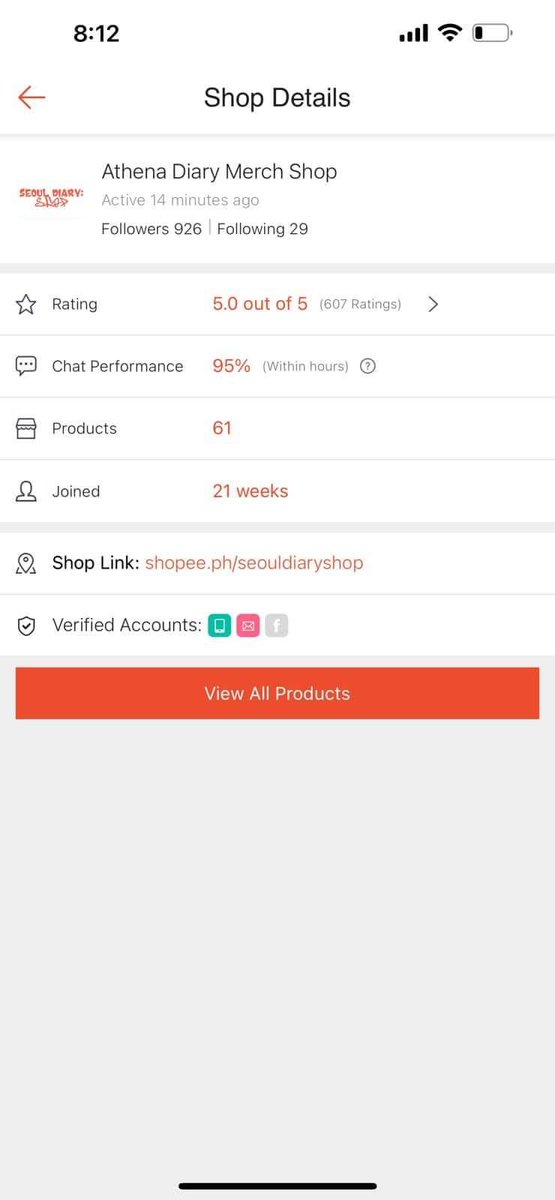This screenshot has width=555, height=1200.
Task: Tap the pink email verified badge
Action: click(x=248, y=626)
